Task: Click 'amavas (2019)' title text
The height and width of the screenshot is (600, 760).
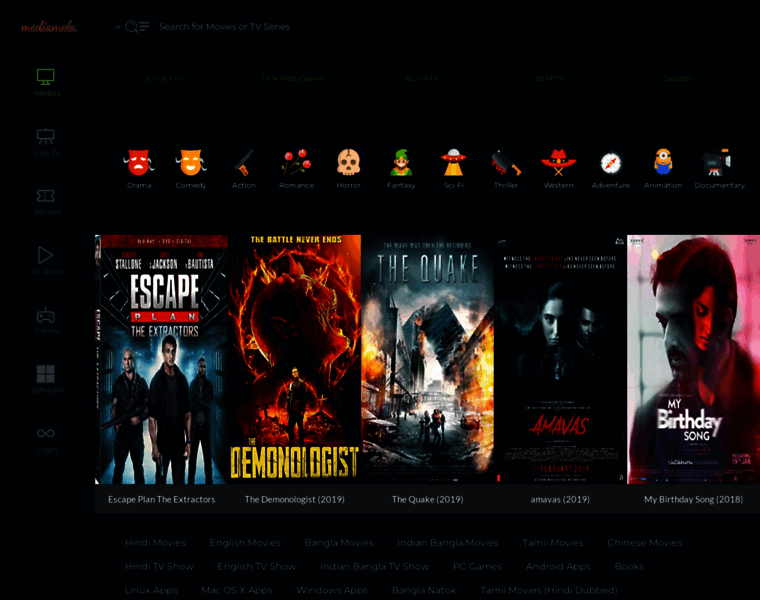Action: click(x=560, y=499)
